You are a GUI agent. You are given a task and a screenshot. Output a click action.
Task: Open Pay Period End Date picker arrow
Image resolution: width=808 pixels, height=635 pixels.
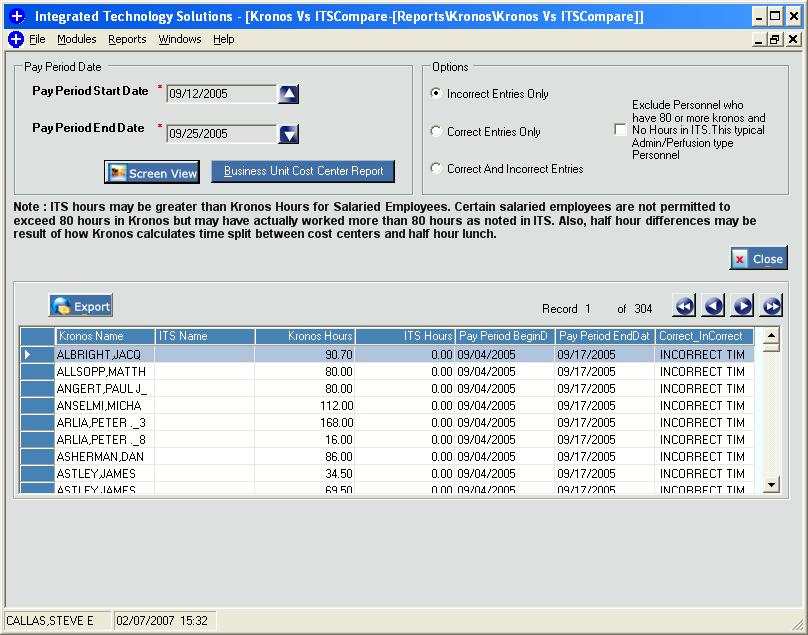289,134
